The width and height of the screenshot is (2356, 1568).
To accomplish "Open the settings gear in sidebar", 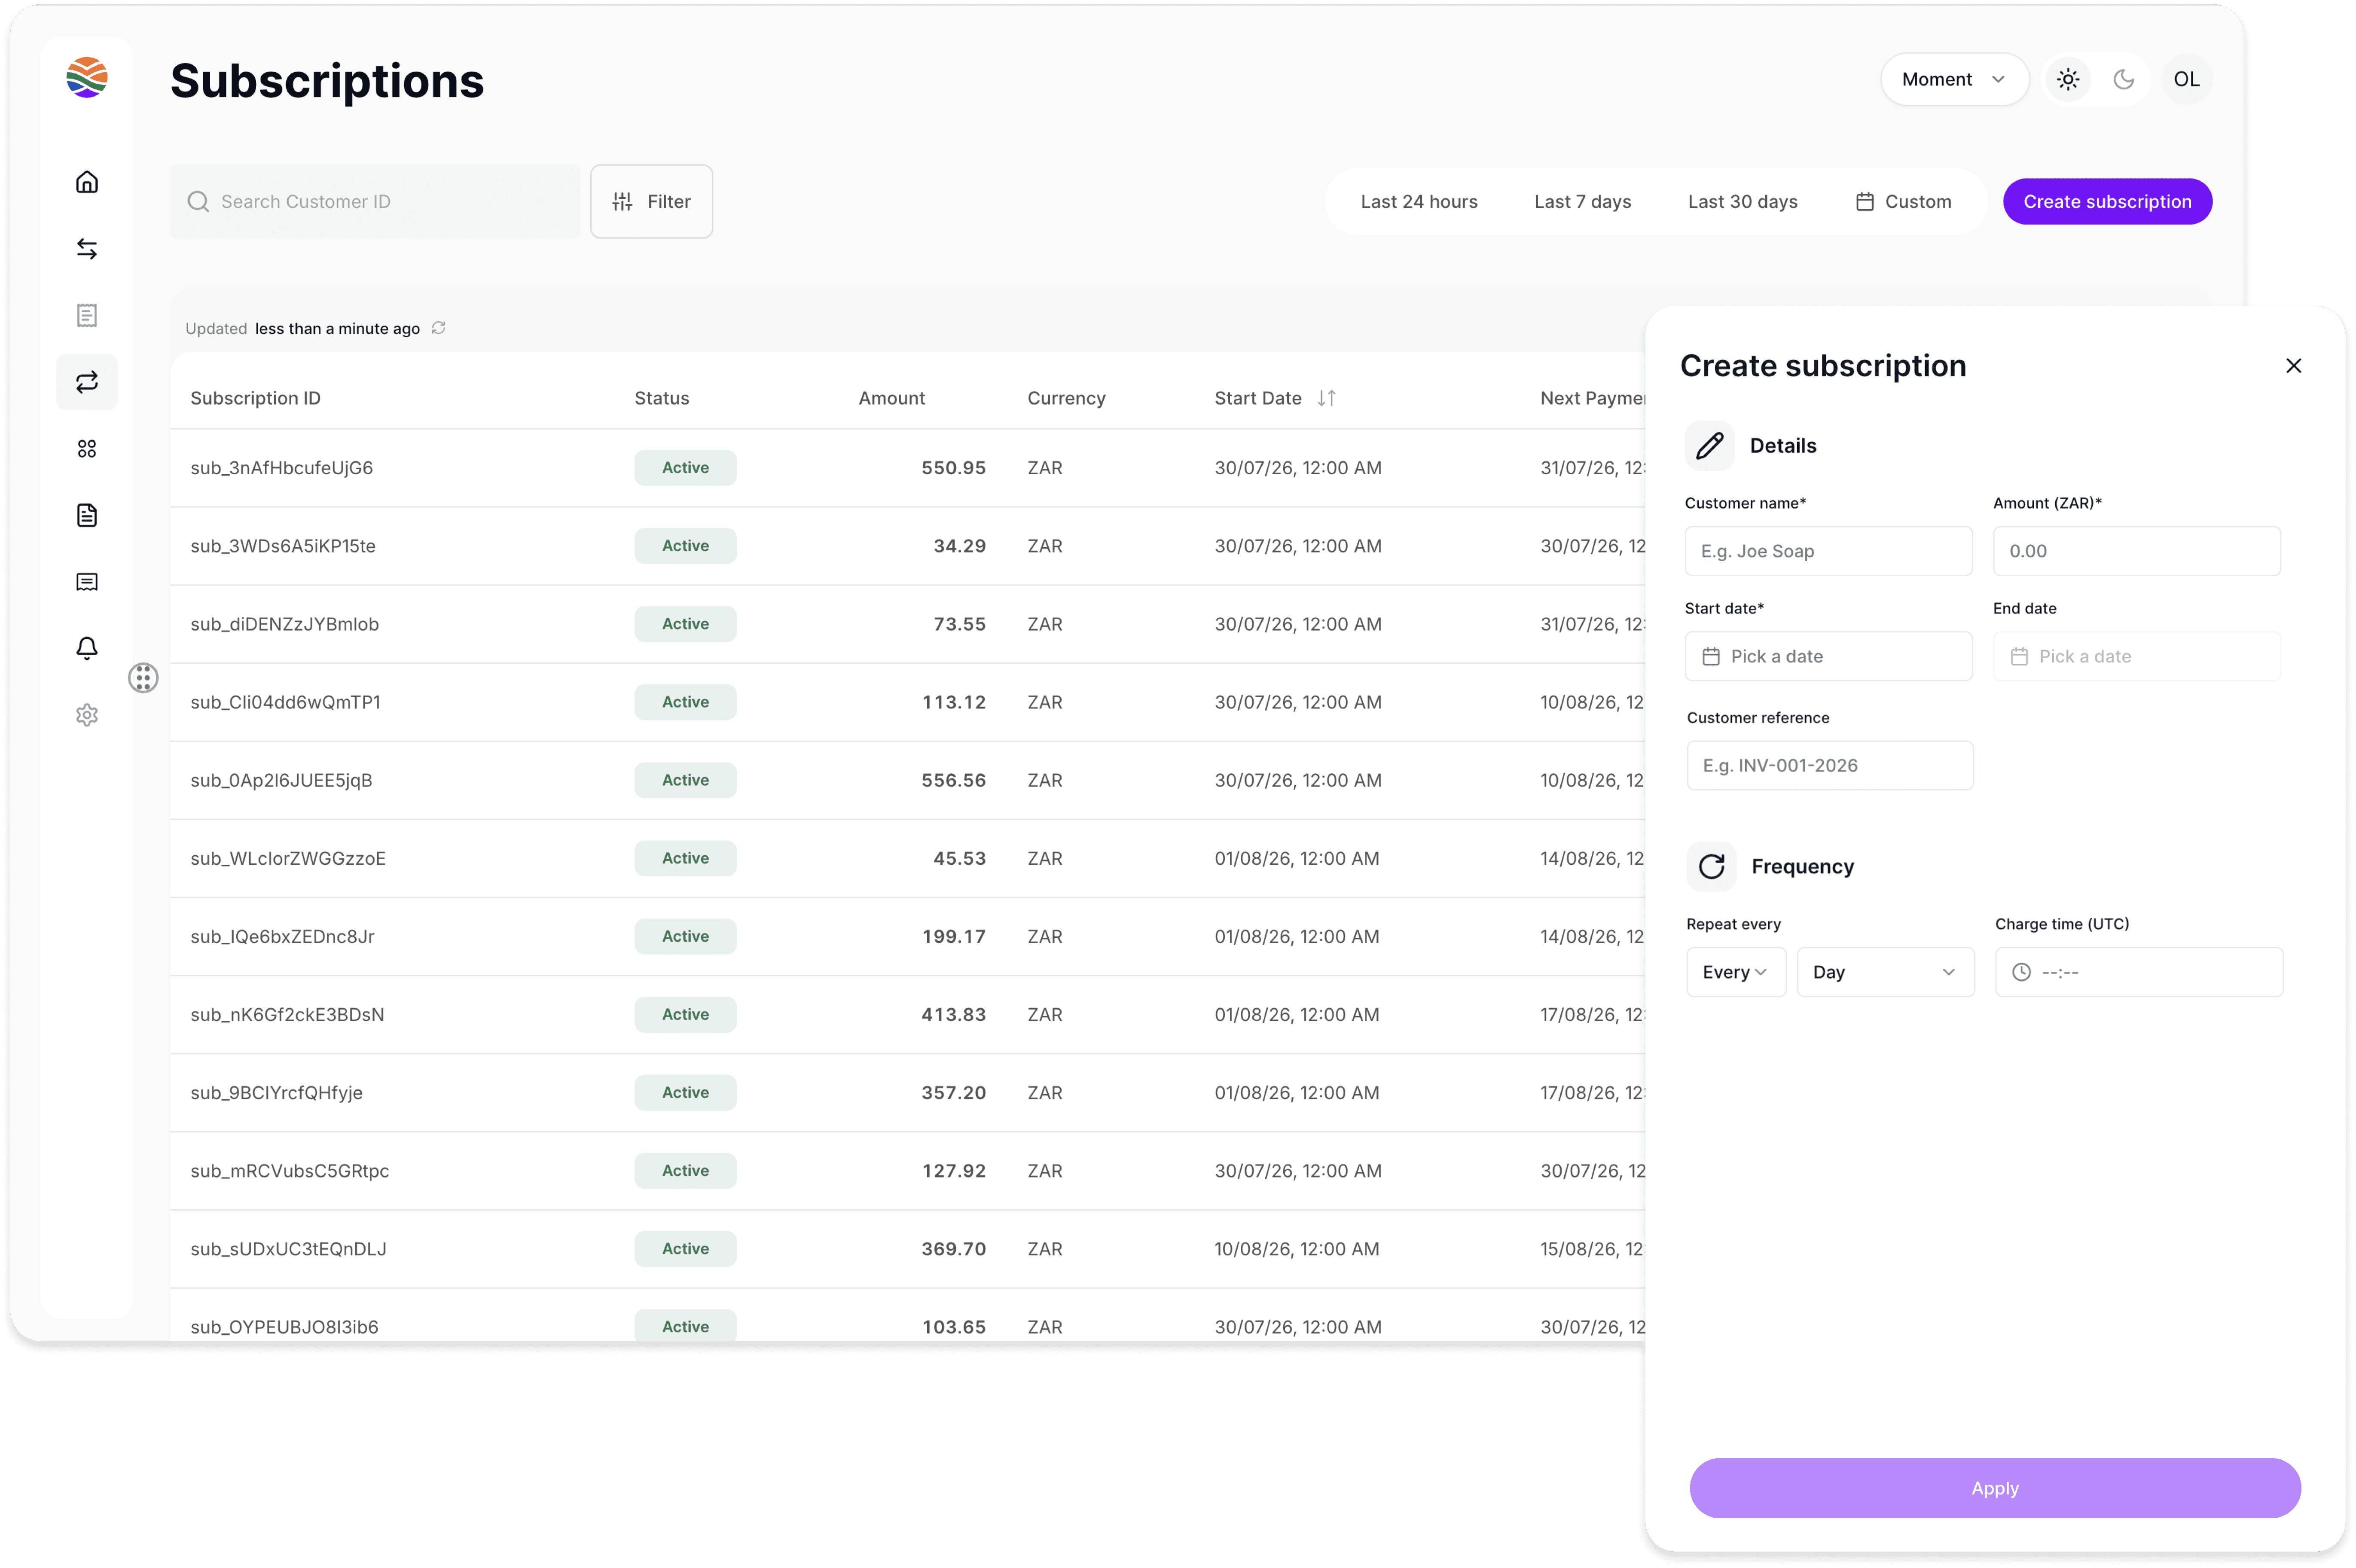I will tap(87, 715).
